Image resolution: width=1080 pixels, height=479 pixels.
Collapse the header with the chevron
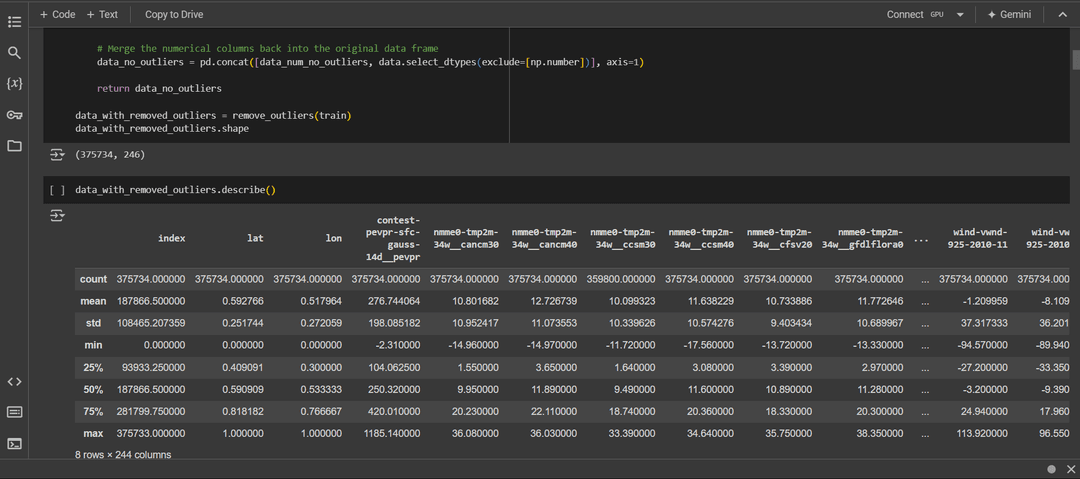click(x=1062, y=15)
